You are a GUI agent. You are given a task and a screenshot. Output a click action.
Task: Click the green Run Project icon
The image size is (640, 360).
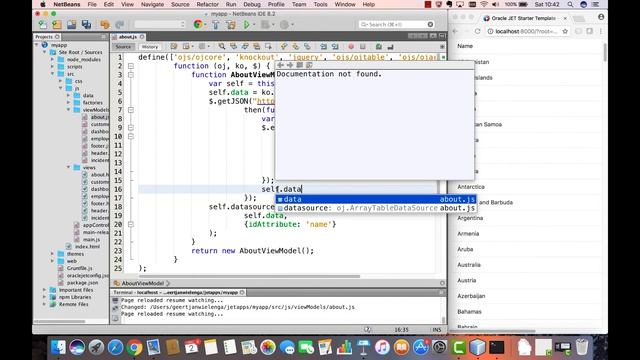pos(247,24)
